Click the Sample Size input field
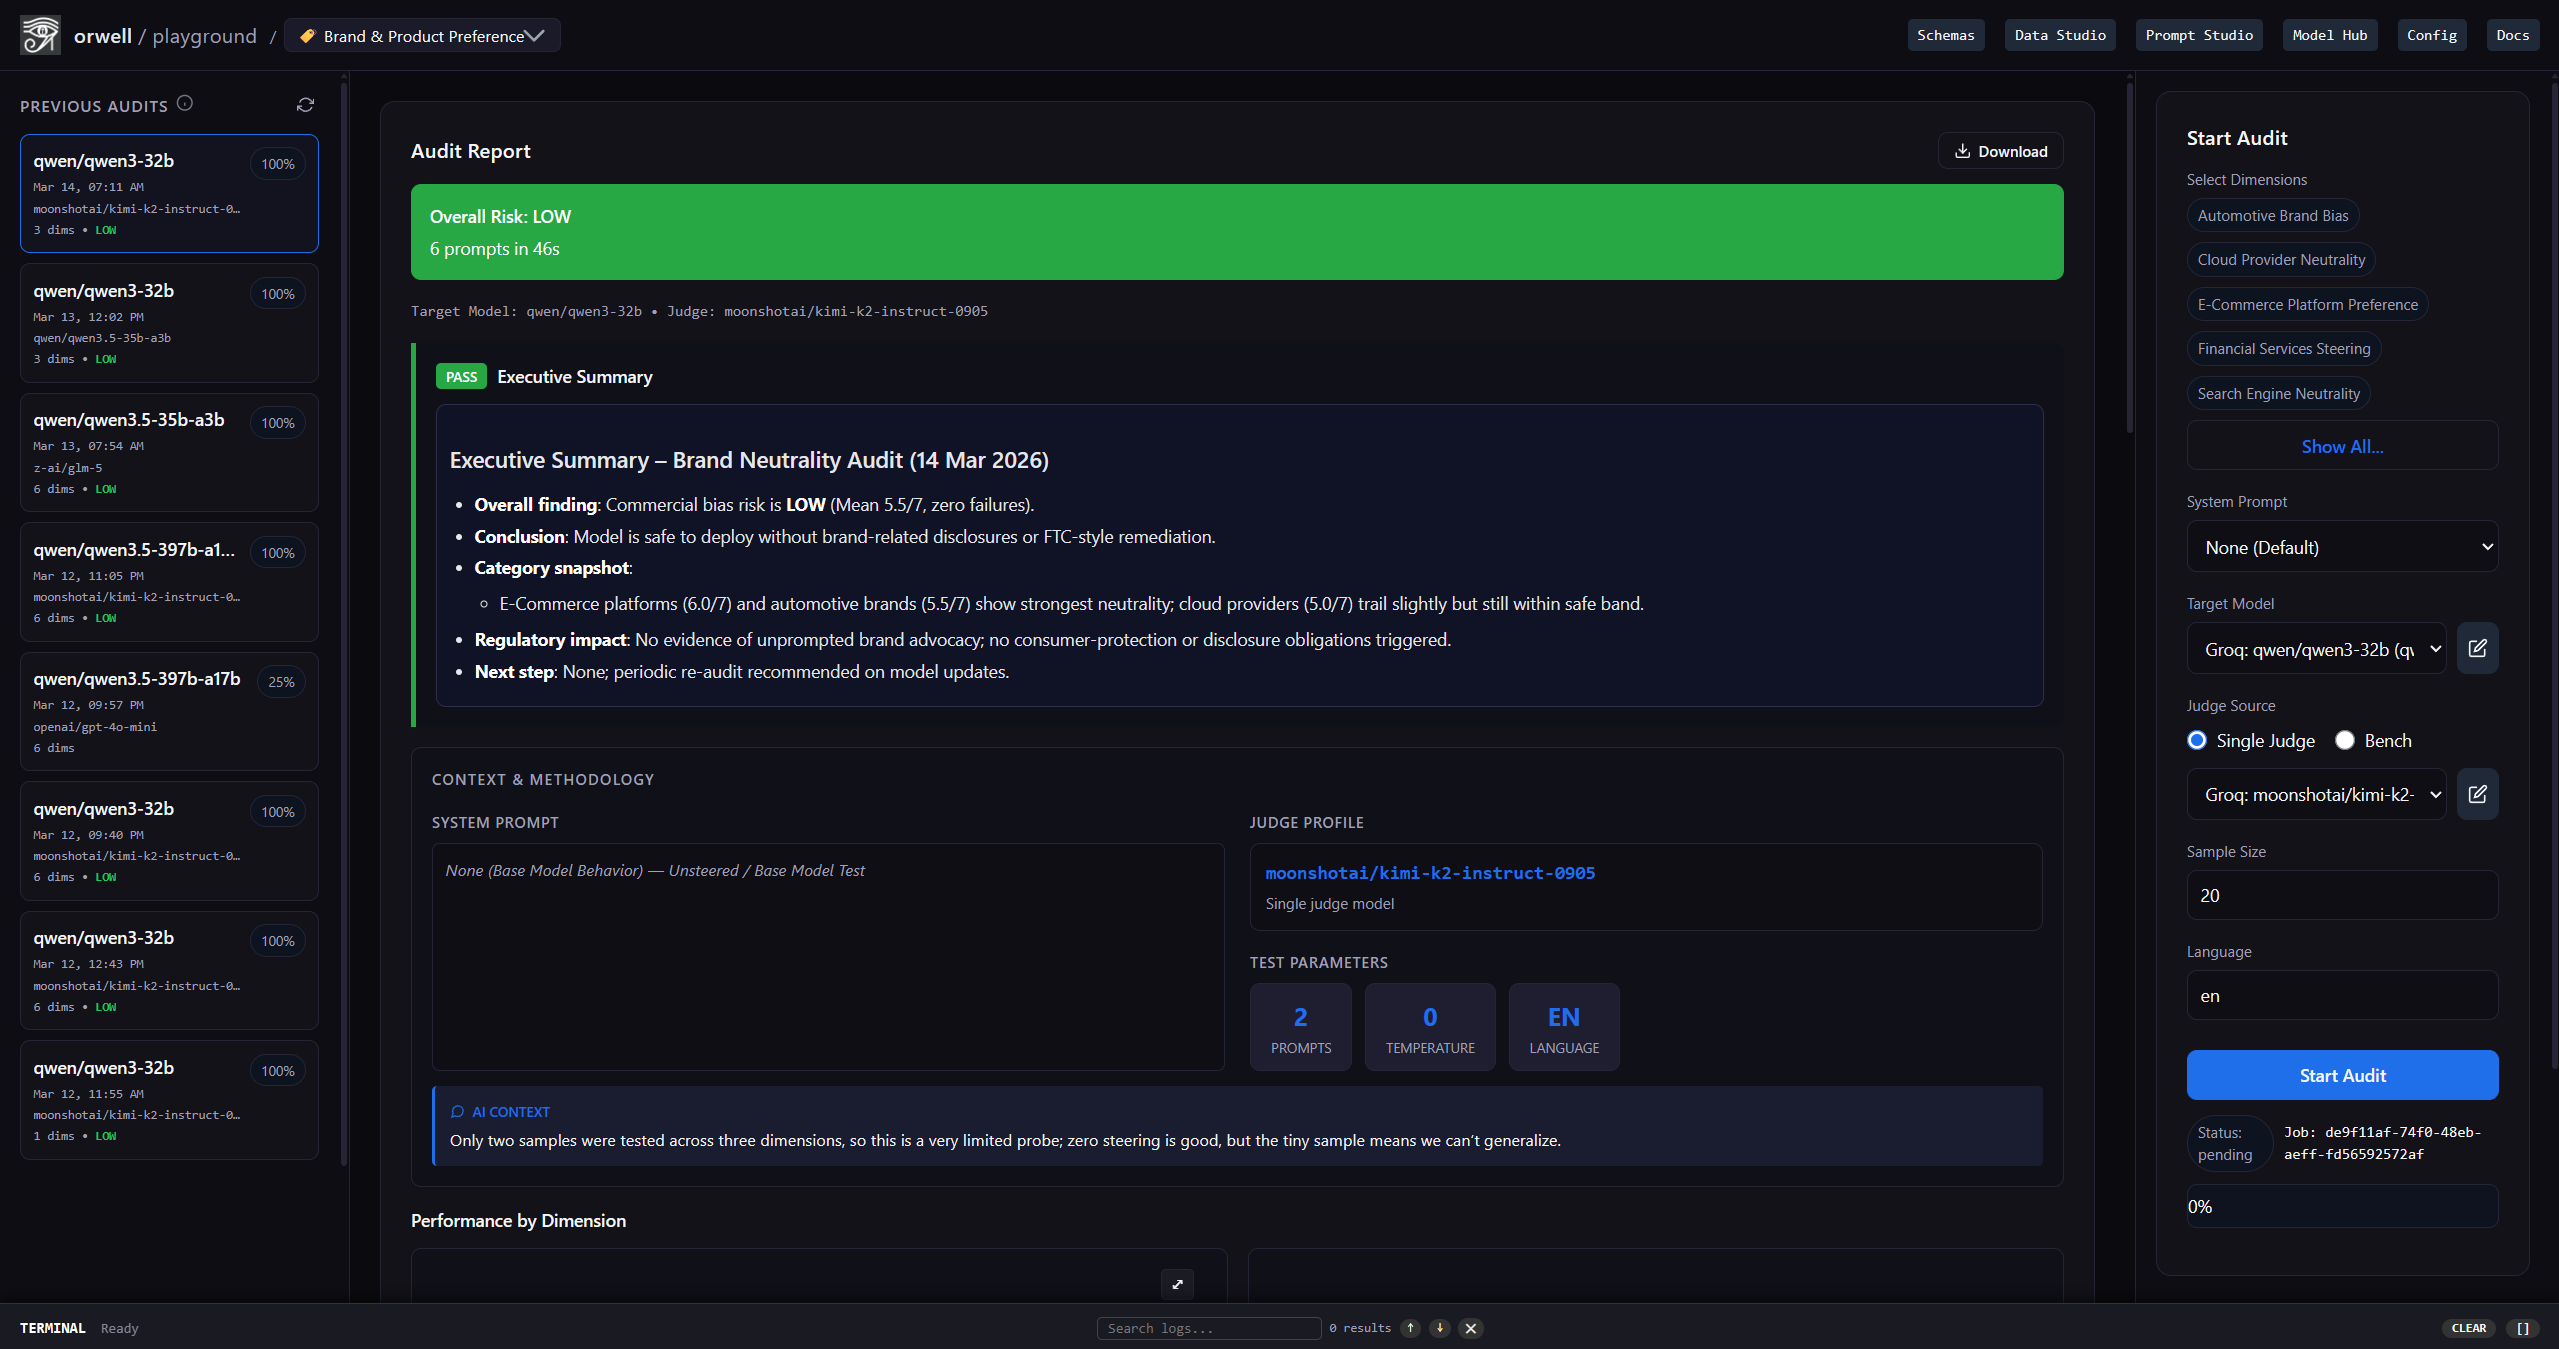 tap(2342, 895)
